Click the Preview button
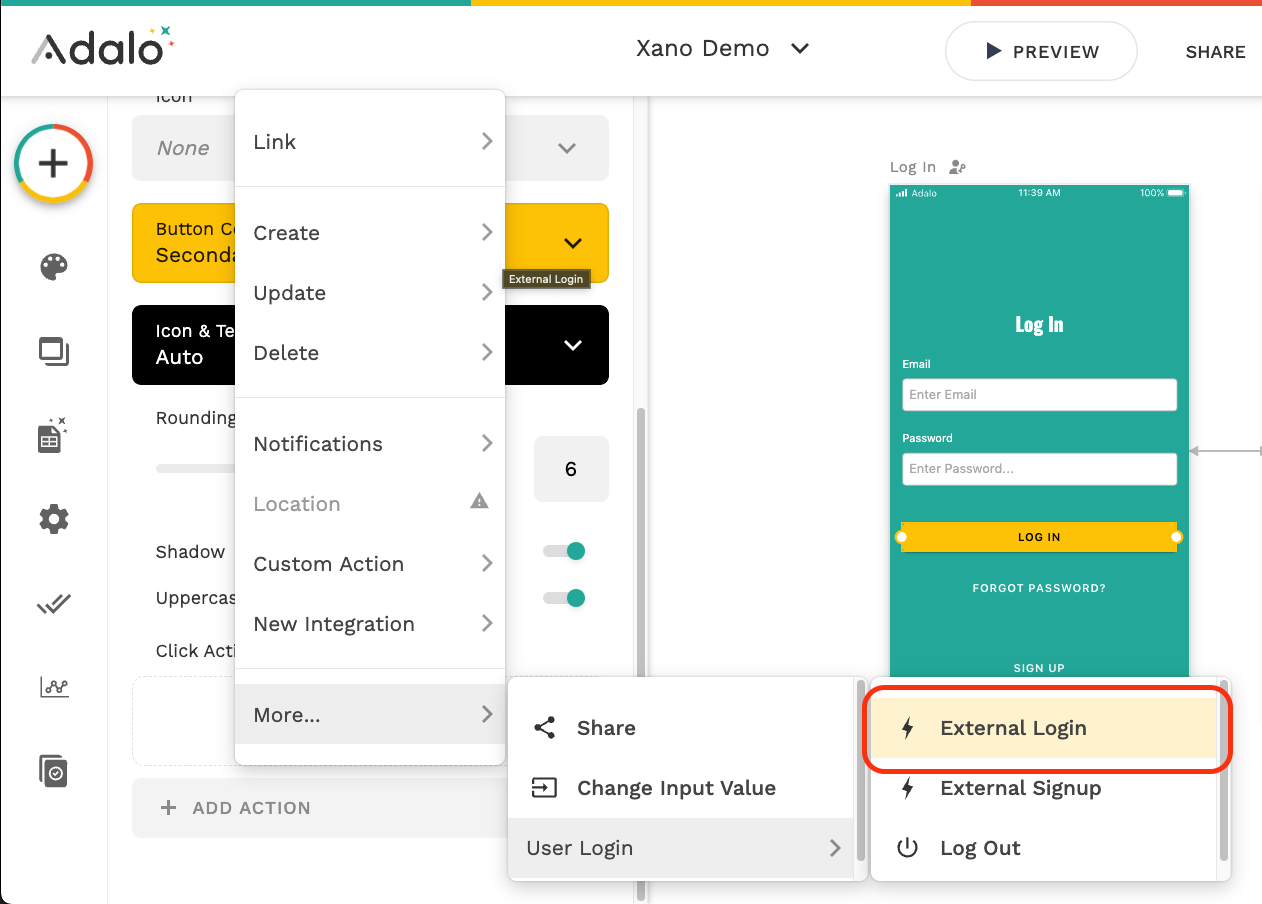This screenshot has width=1262, height=904. pyautogui.click(x=1041, y=52)
